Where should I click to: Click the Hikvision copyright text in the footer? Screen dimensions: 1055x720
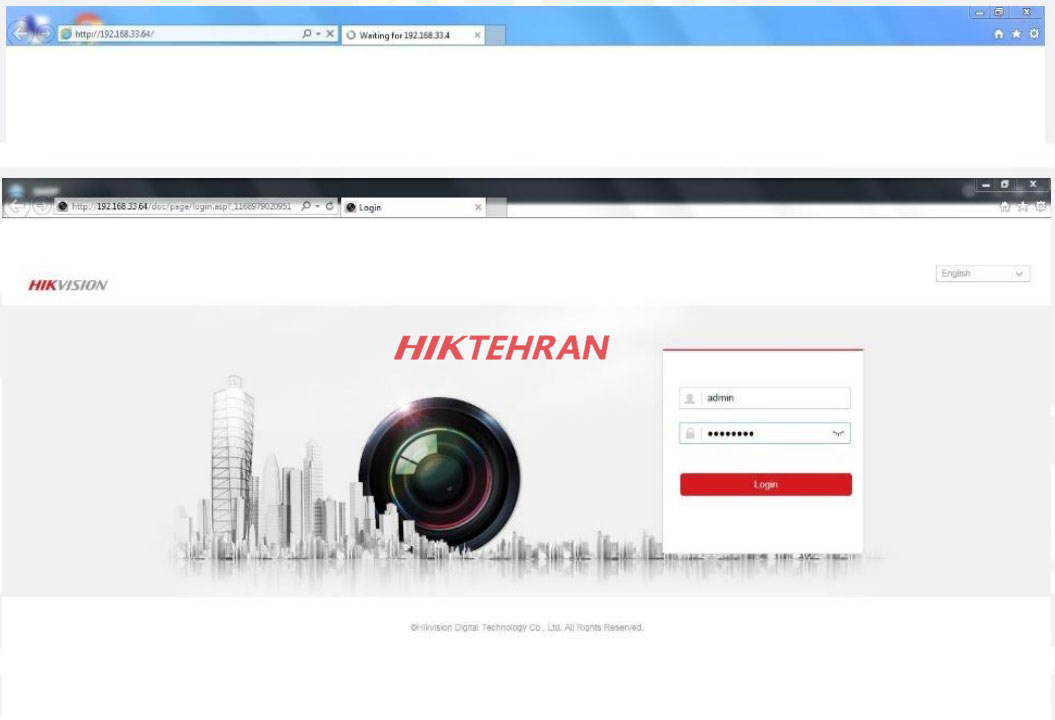[527, 627]
